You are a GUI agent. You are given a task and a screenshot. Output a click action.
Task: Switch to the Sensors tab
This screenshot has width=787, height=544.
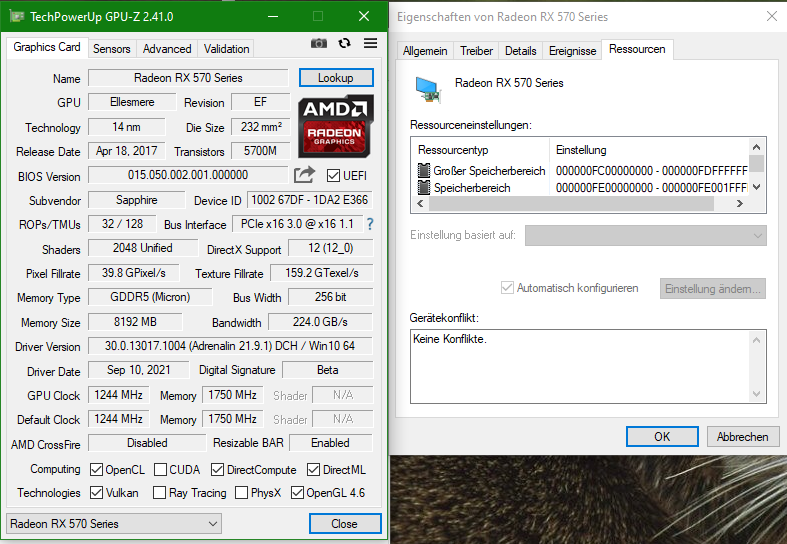point(111,49)
